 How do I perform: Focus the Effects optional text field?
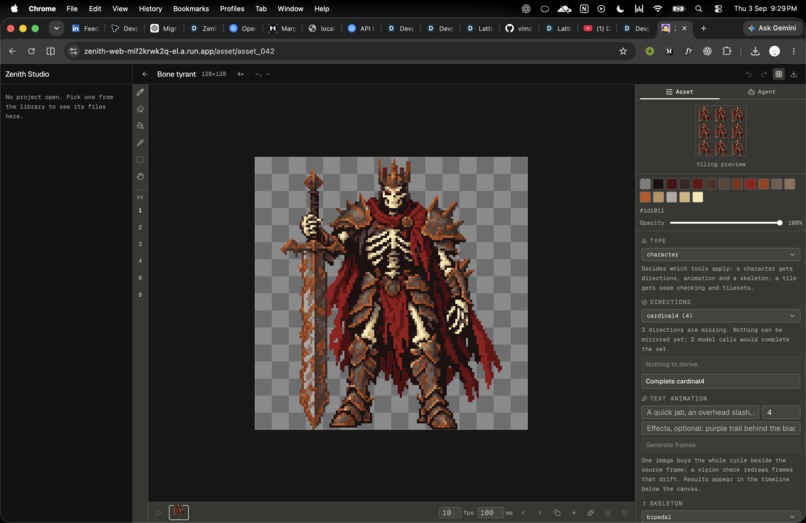click(720, 428)
